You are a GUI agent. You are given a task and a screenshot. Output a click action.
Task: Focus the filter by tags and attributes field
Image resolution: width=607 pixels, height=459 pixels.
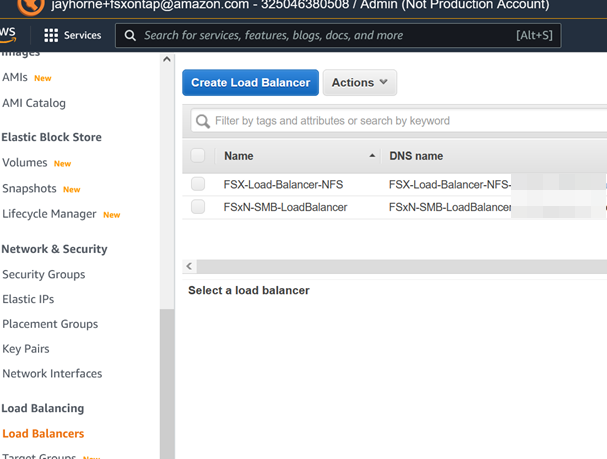399,121
